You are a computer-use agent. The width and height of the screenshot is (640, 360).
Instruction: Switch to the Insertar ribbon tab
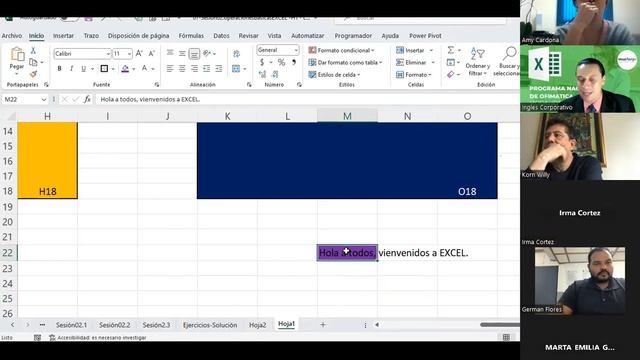pos(64,36)
